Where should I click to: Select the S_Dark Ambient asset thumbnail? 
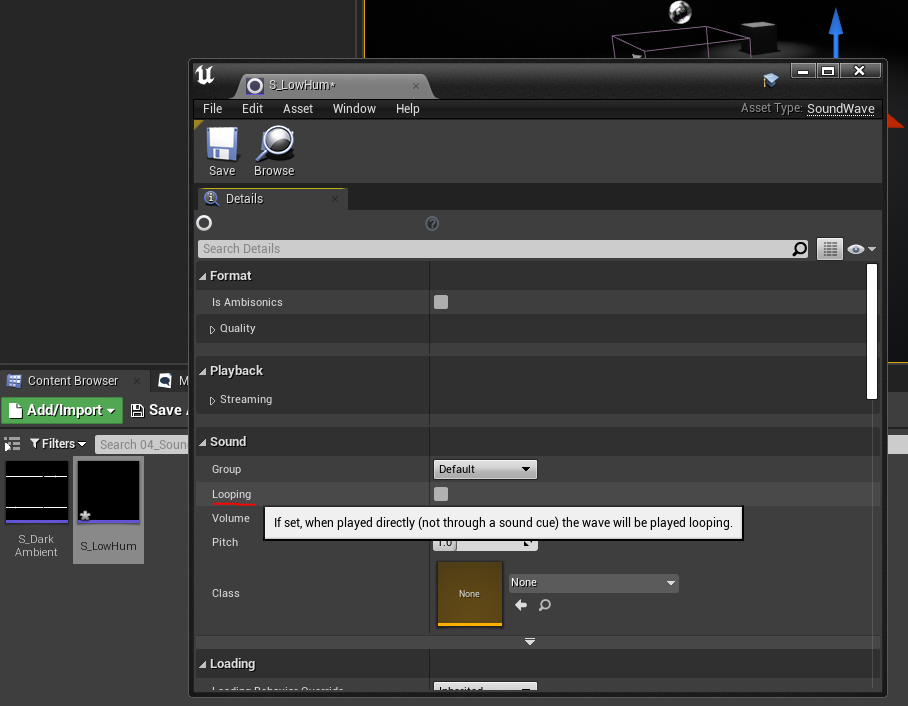[37, 492]
